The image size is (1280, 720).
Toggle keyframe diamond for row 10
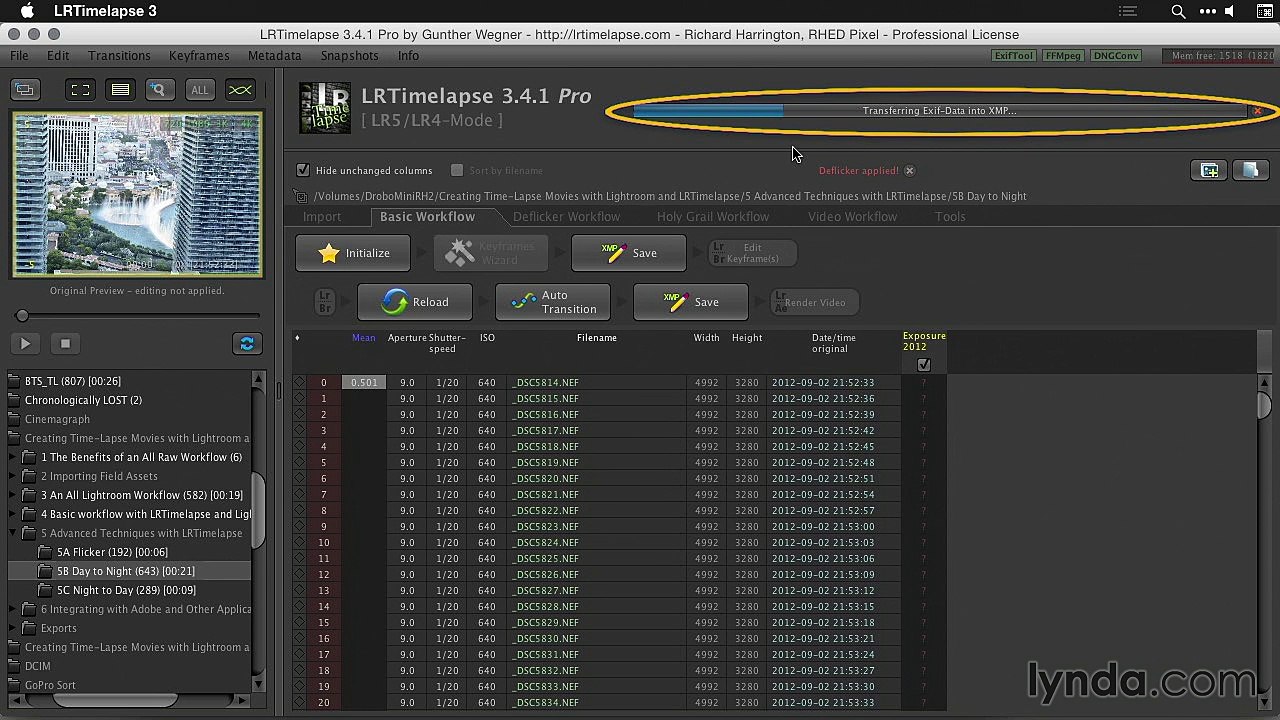click(299, 543)
